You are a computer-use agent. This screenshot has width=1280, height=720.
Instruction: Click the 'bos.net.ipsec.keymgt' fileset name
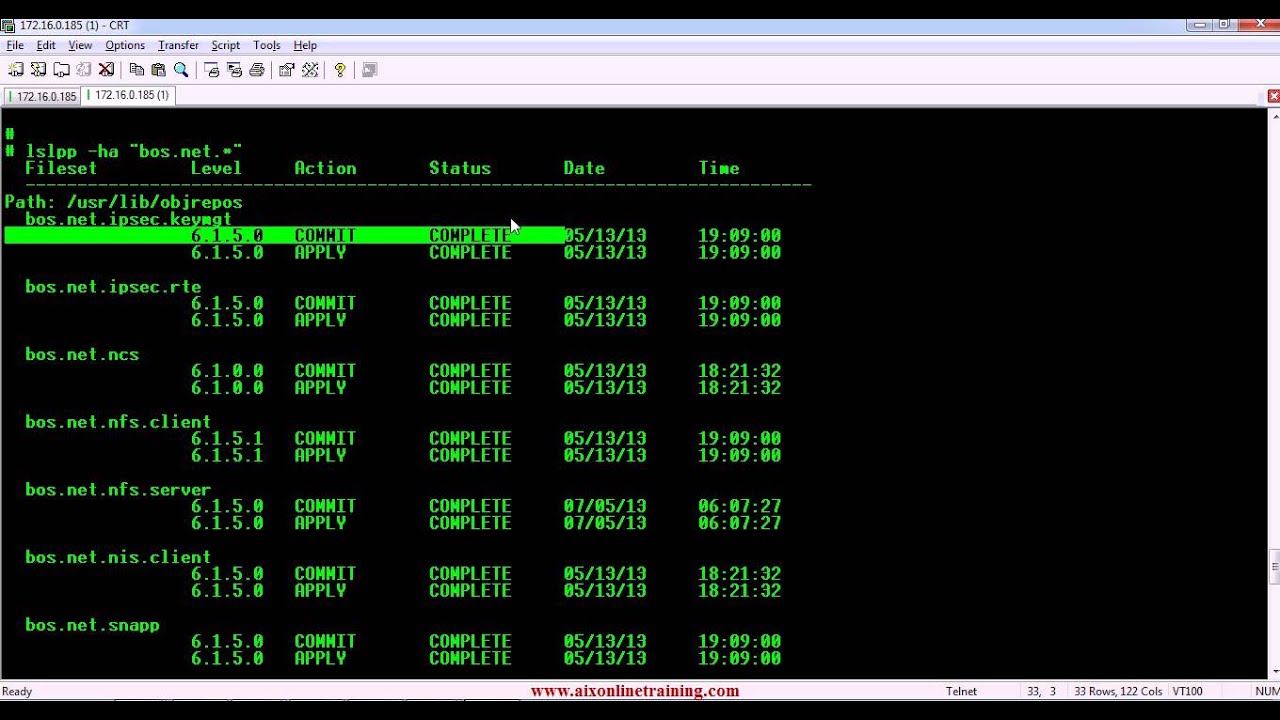pos(128,219)
